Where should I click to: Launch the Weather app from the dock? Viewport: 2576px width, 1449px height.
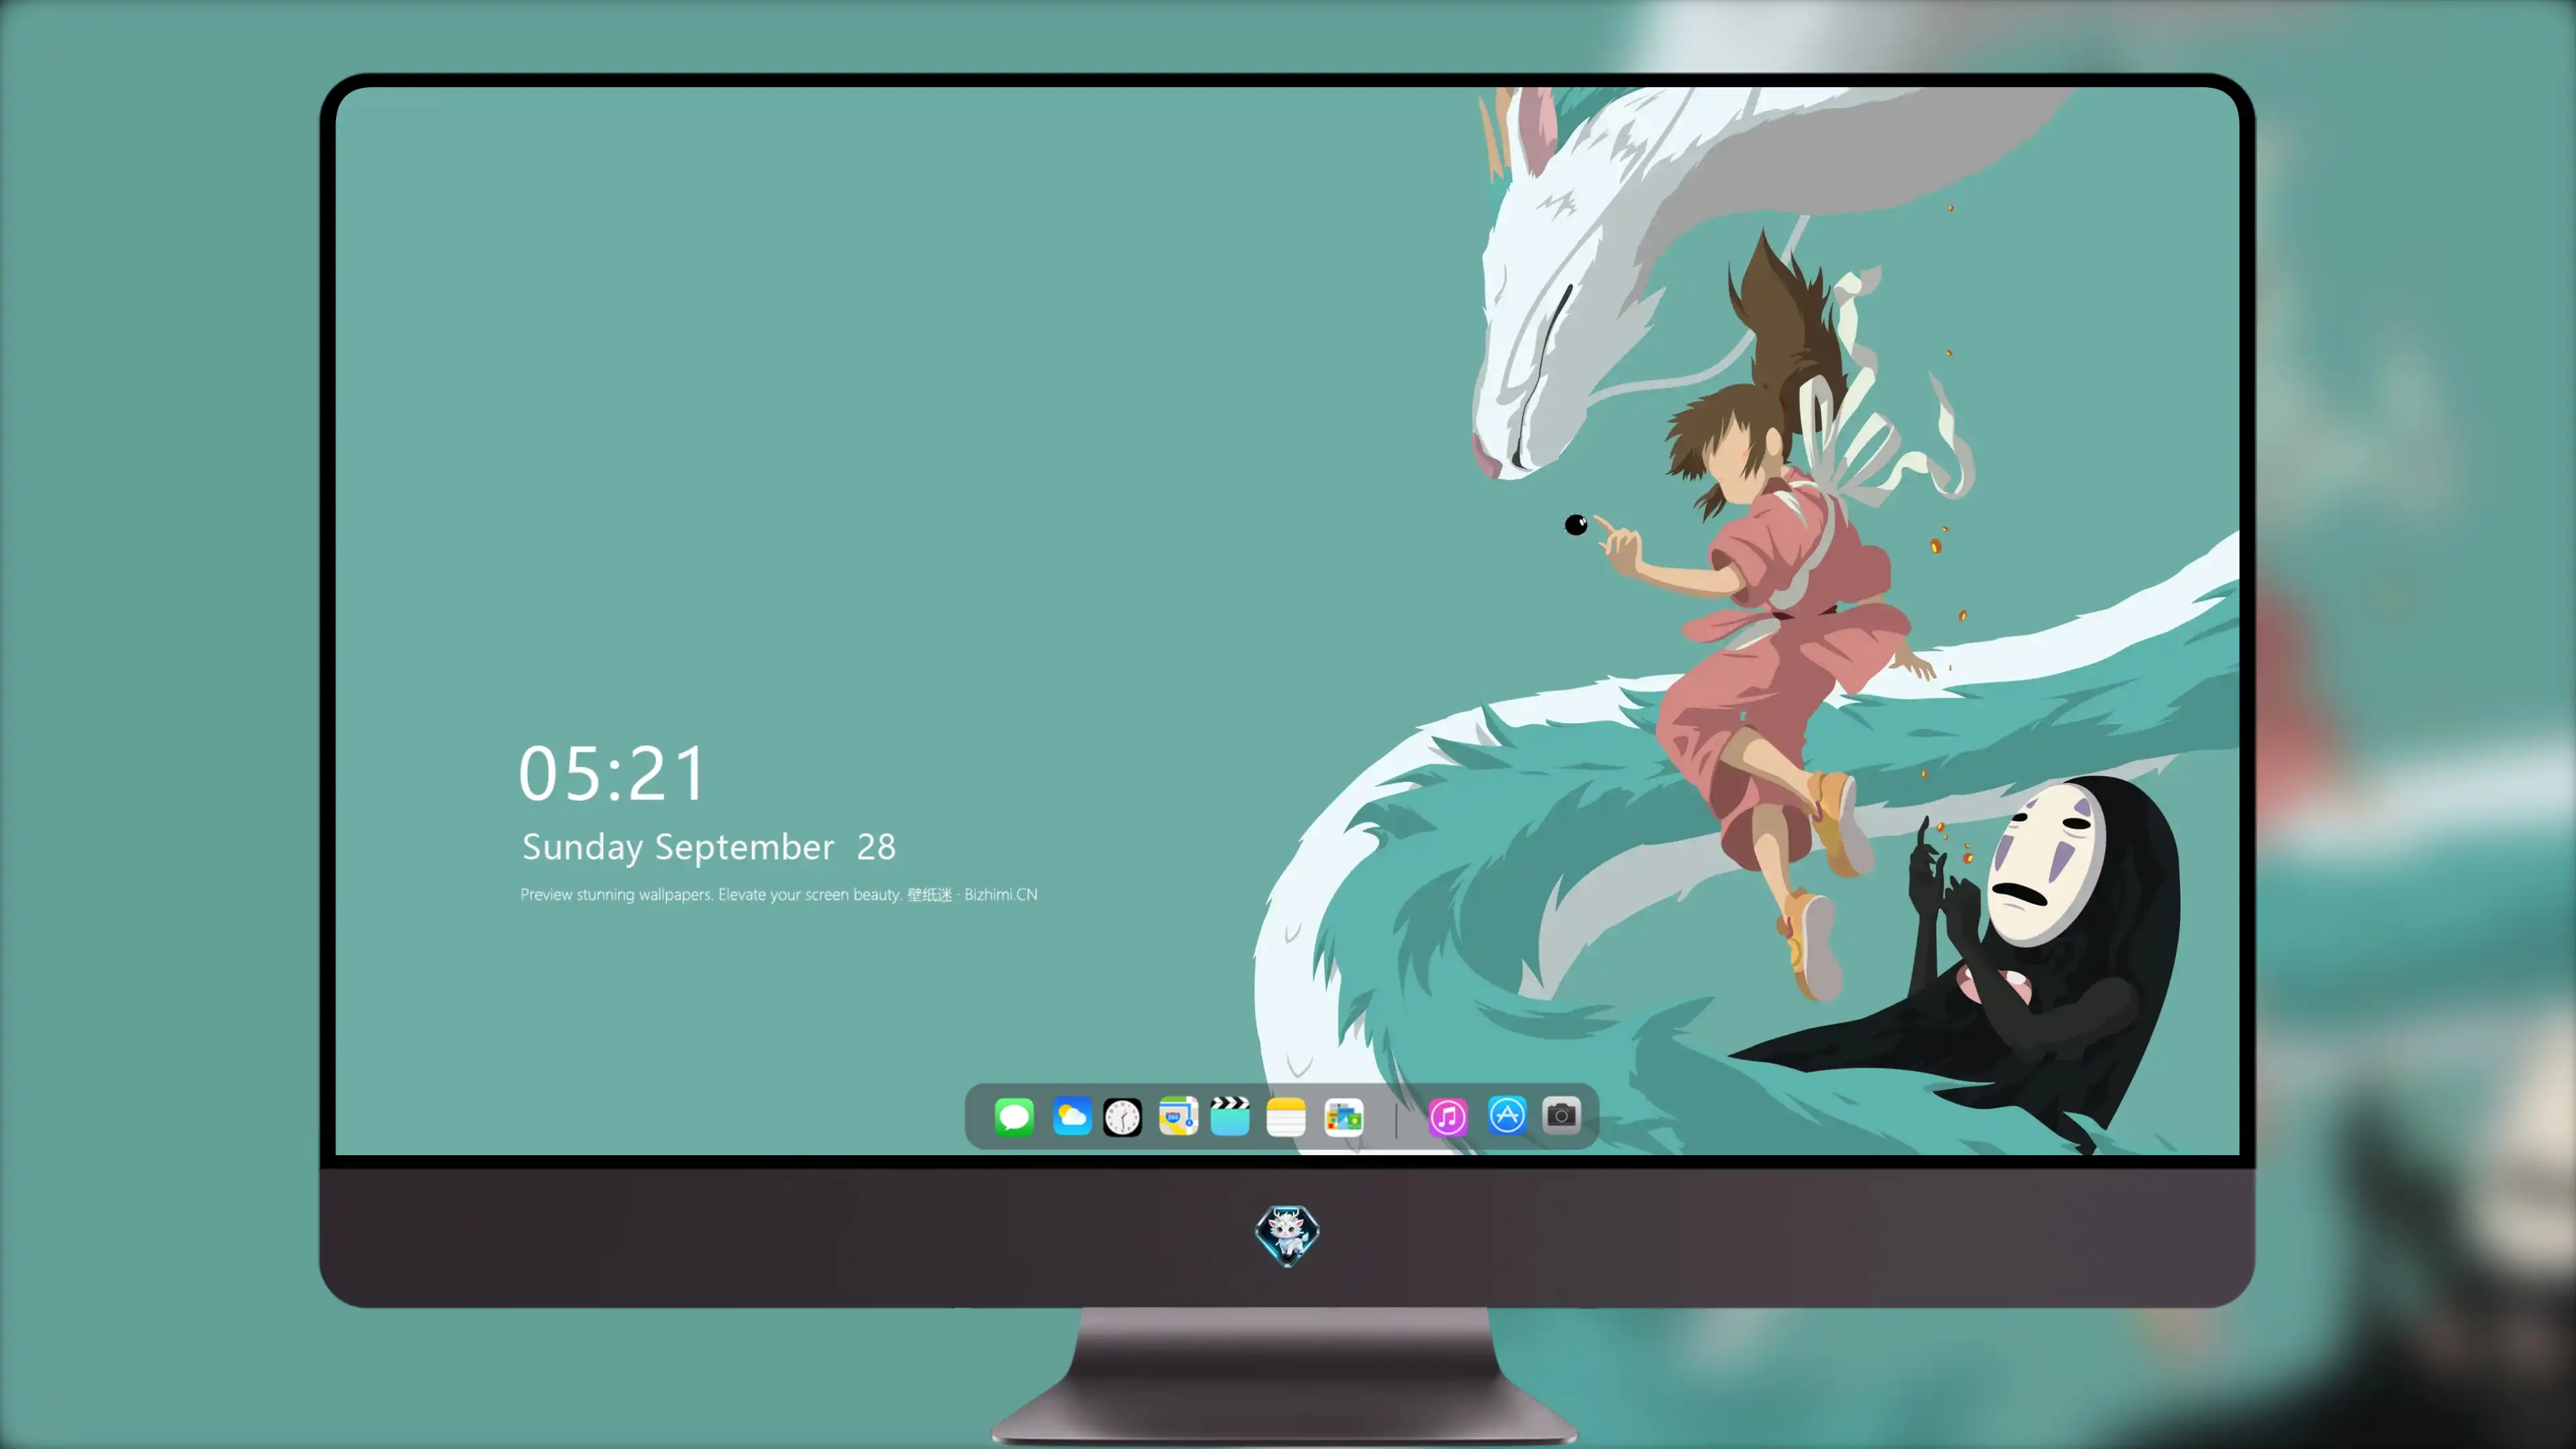pyautogui.click(x=1071, y=1116)
